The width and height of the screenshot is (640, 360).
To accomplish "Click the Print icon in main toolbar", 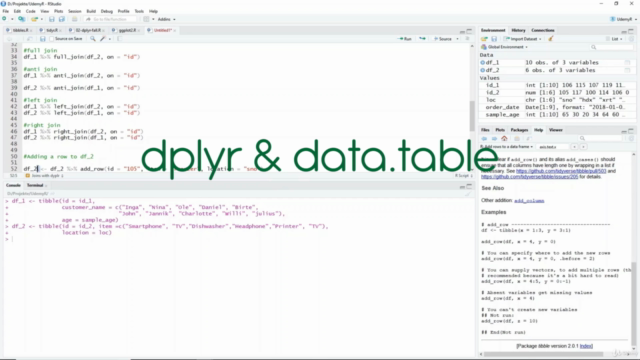I will (x=74, y=19).
